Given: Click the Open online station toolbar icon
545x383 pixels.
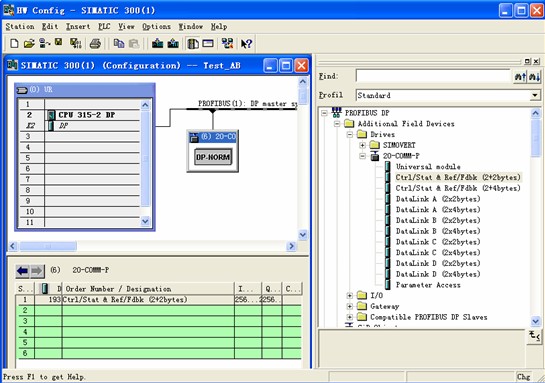Looking at the screenshot, I should coord(44,43).
